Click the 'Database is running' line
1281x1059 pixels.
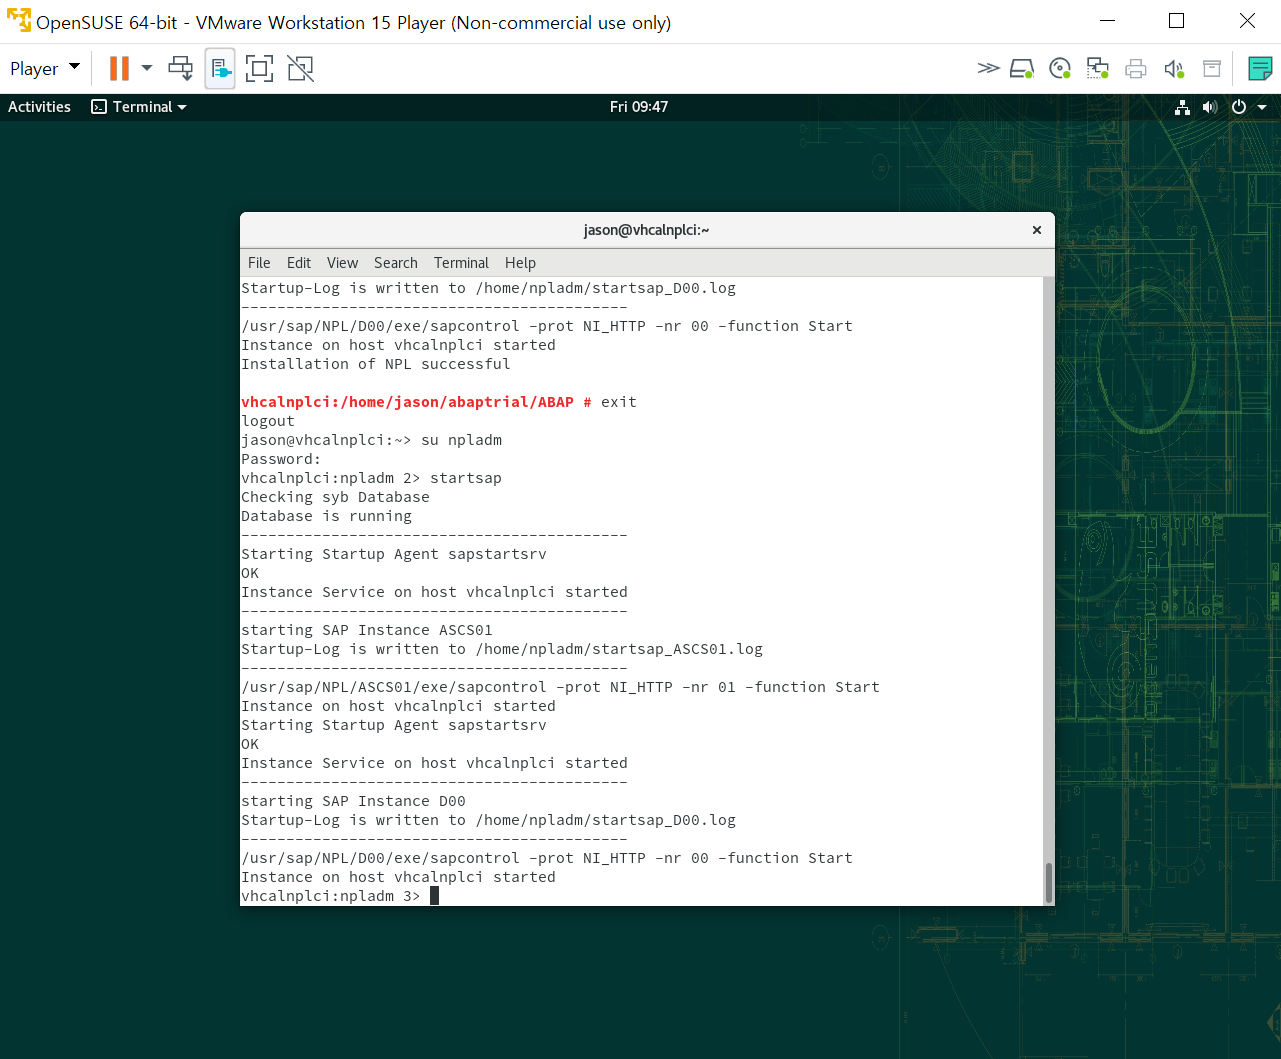coord(327,516)
